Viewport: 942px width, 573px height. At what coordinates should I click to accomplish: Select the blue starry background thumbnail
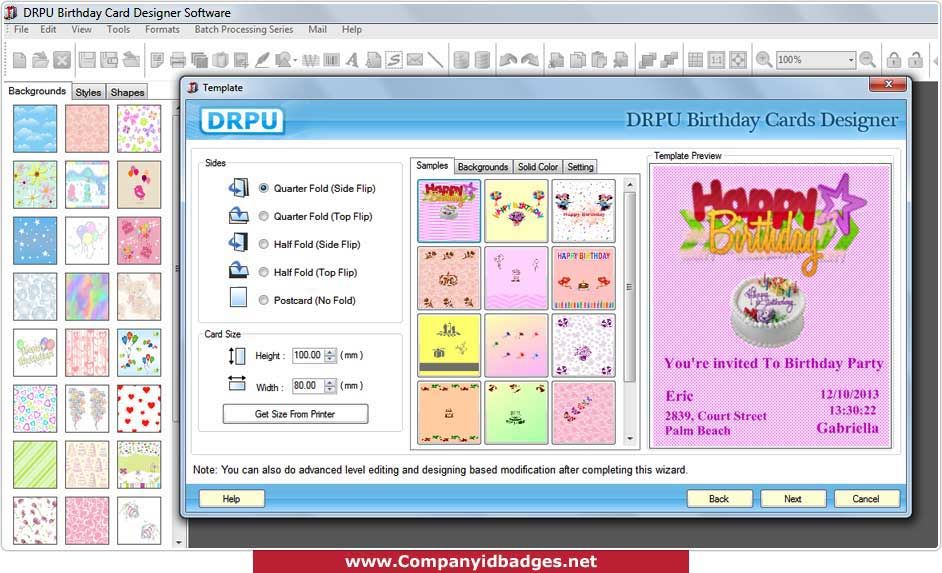pos(35,240)
